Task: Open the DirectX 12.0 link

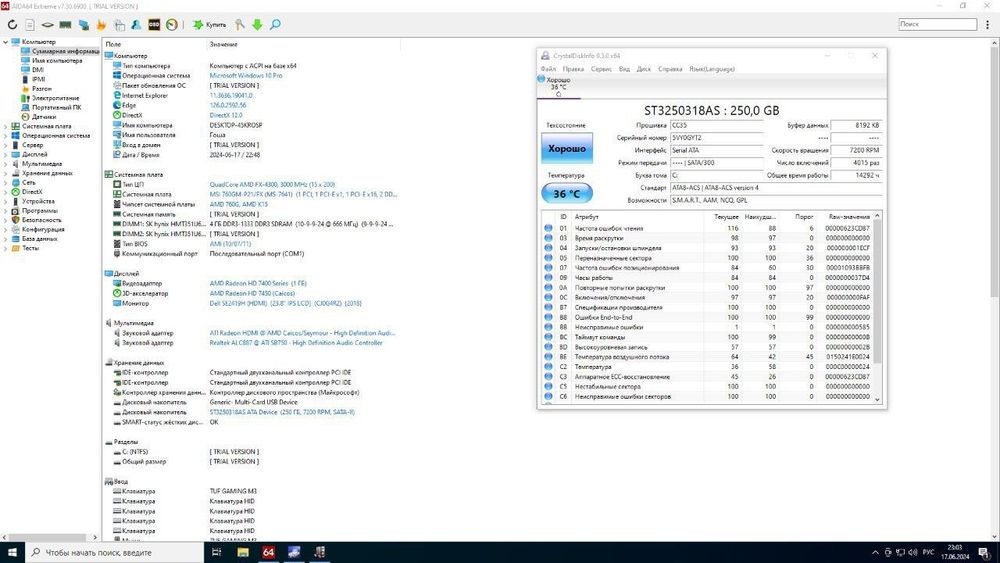Action: tap(226, 115)
